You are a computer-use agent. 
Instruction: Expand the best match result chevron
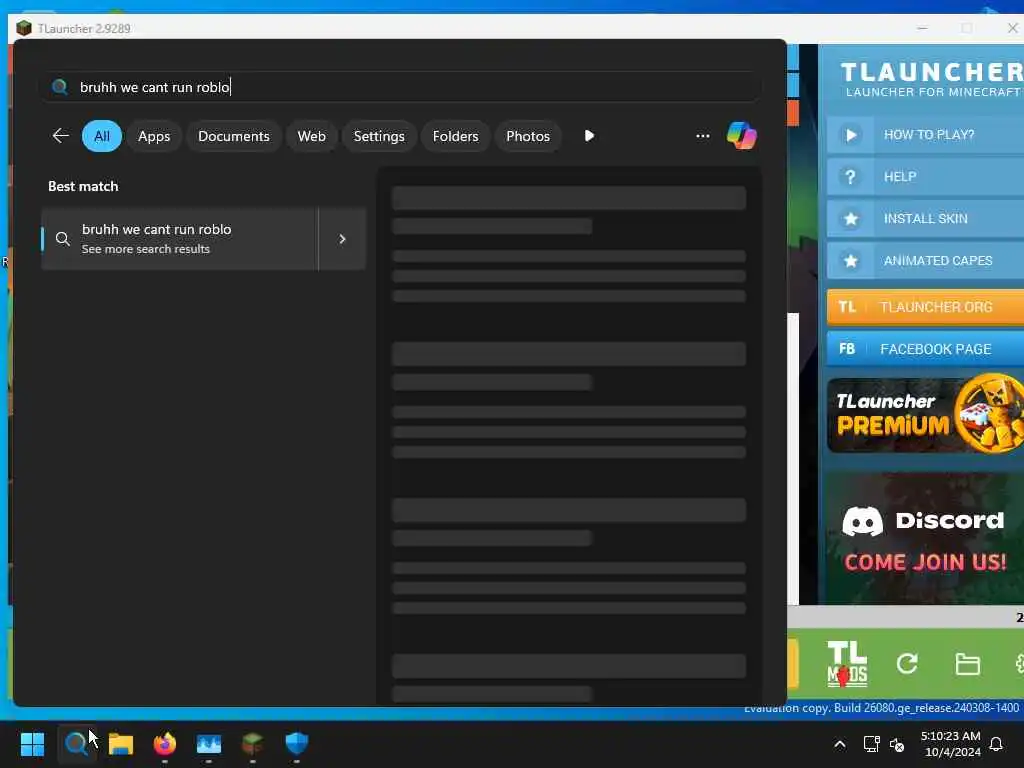coord(342,239)
